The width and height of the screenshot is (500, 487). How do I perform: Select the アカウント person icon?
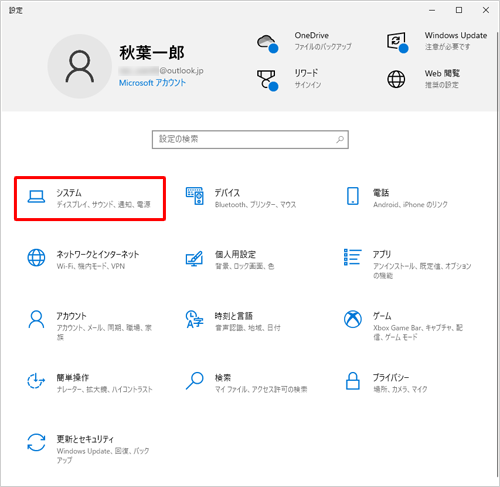pos(36,320)
